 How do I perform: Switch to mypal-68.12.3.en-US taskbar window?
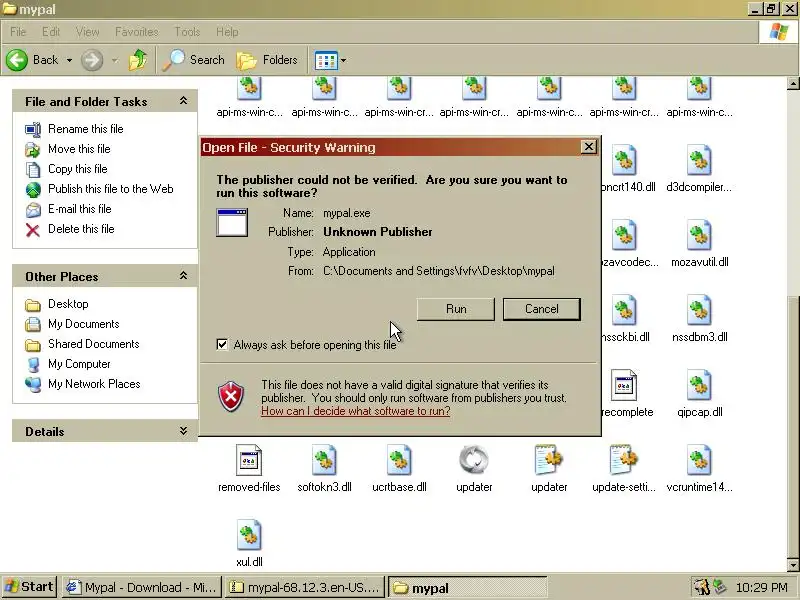click(305, 588)
